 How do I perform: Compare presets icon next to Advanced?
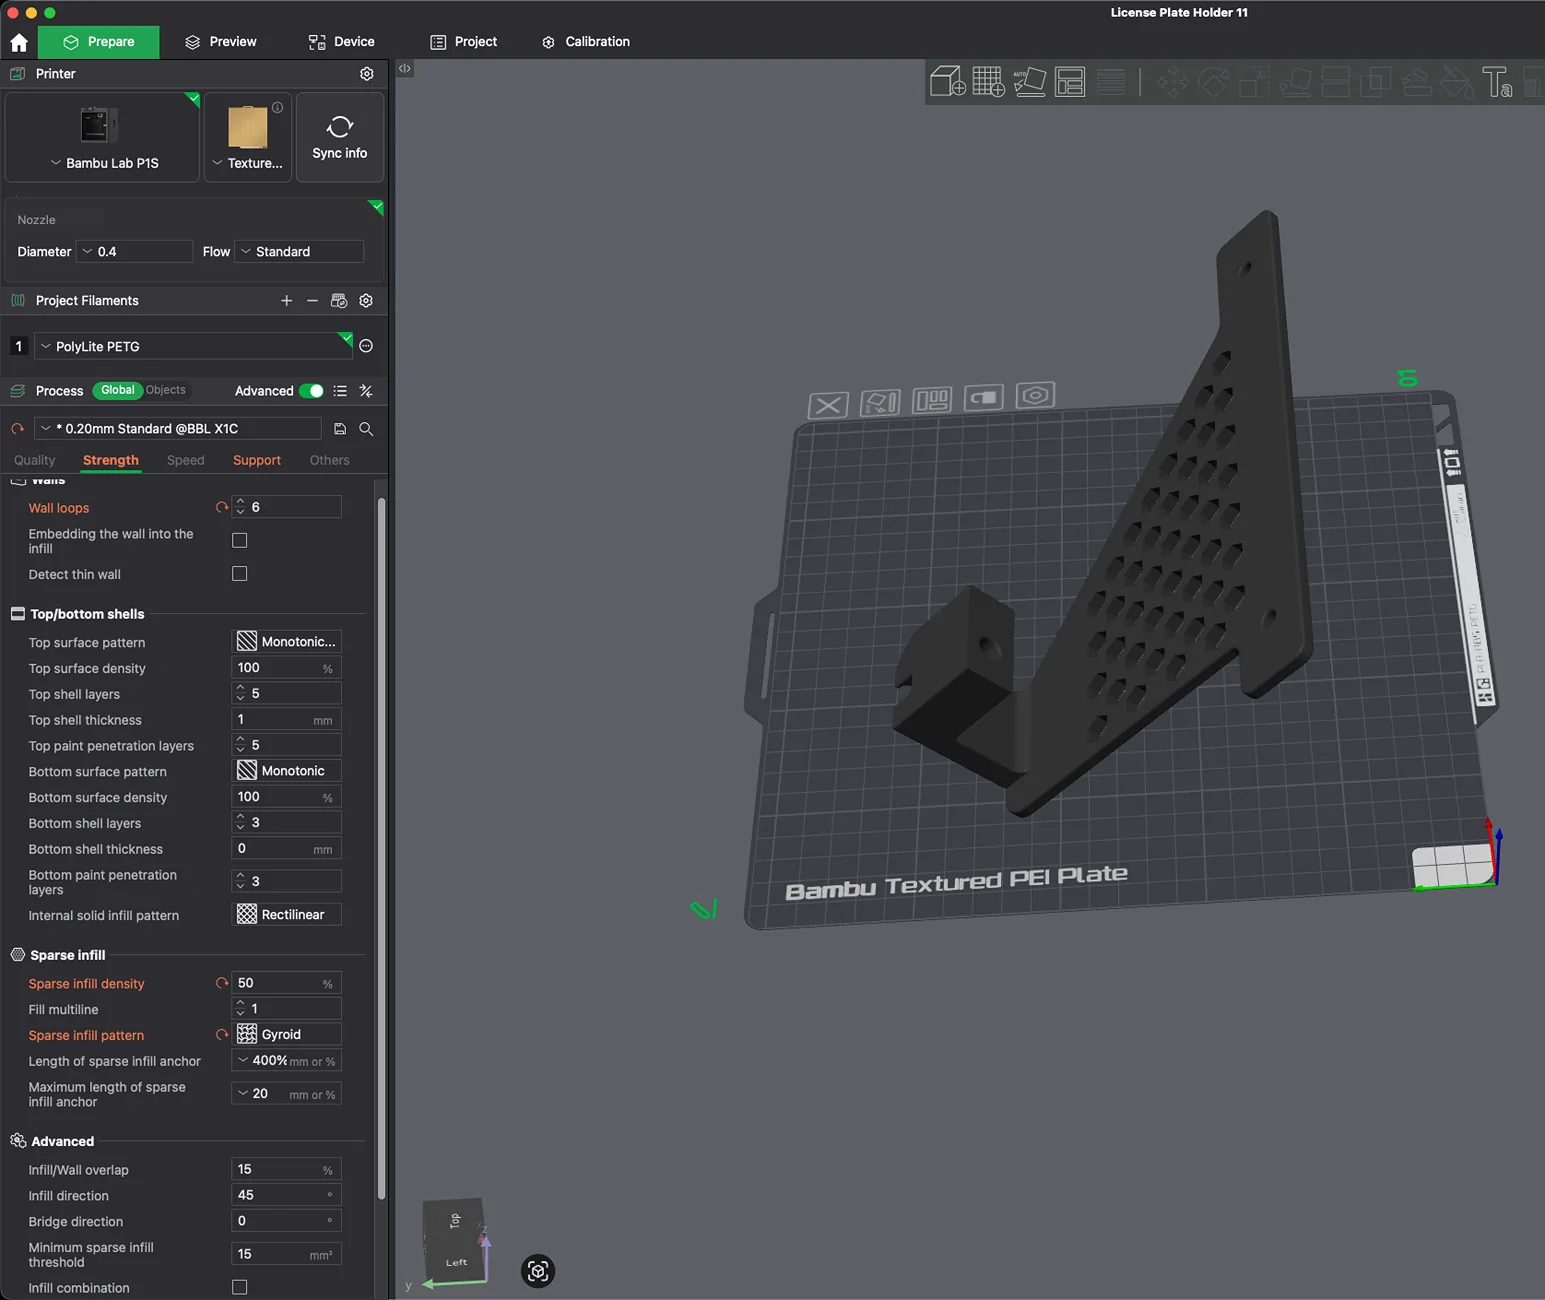click(x=366, y=391)
